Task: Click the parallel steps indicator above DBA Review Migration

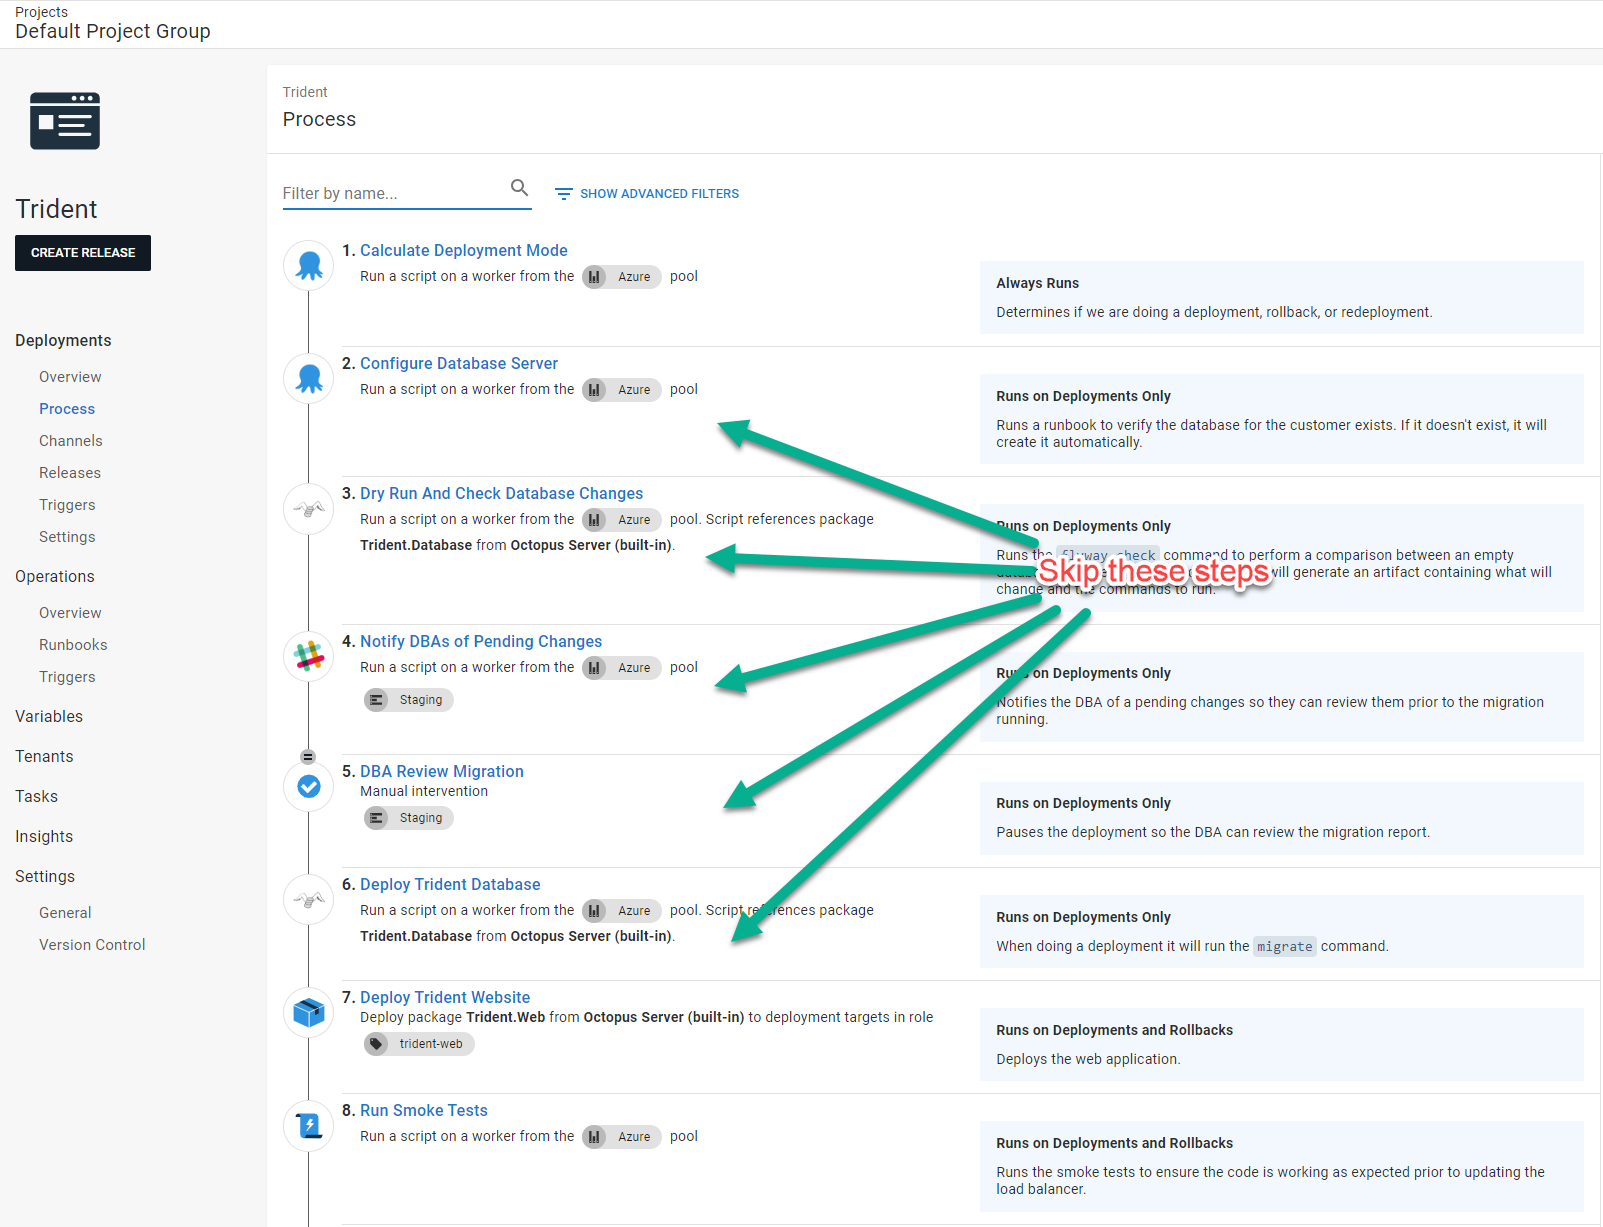Action: [308, 756]
